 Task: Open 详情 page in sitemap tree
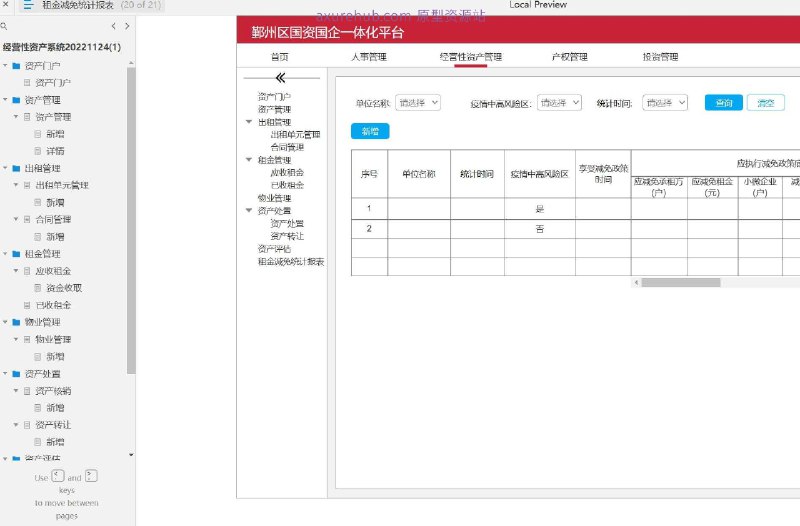55,151
